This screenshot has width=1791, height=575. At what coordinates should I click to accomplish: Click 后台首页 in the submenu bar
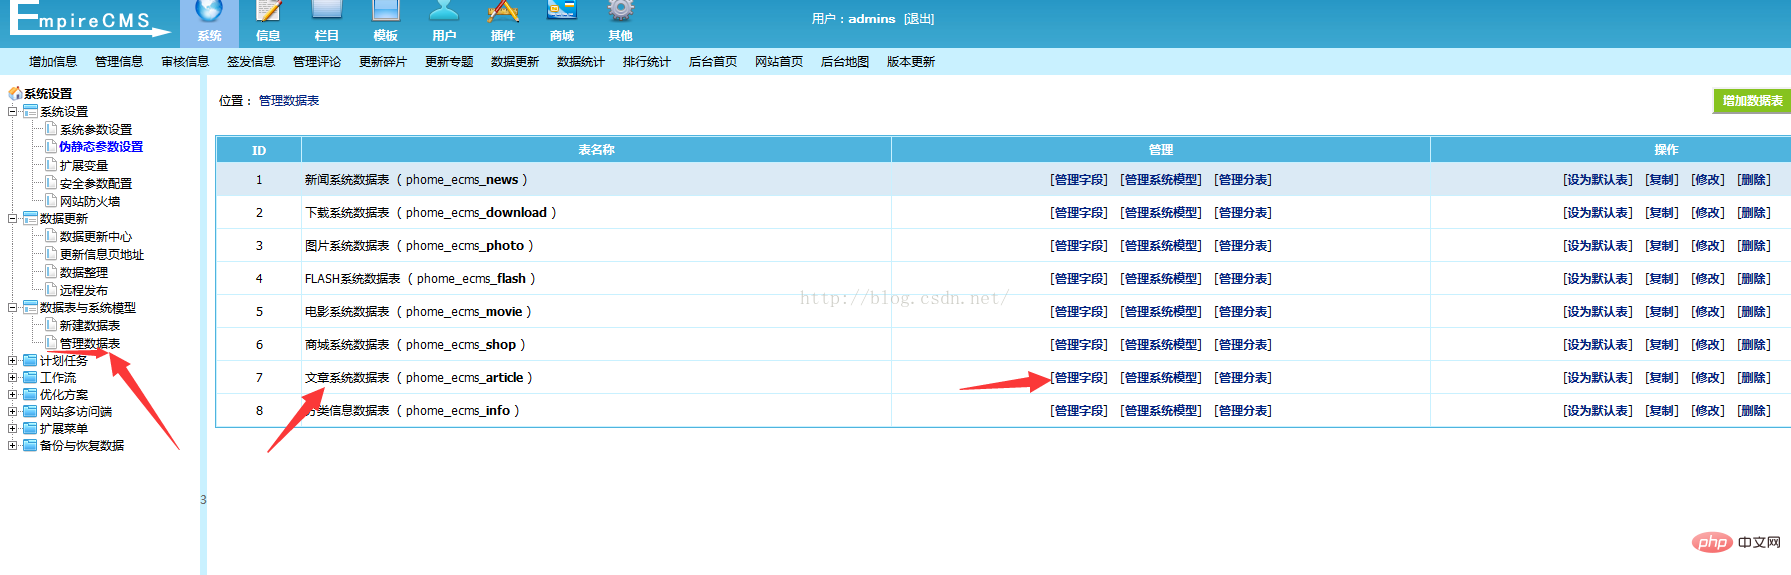[x=713, y=61]
